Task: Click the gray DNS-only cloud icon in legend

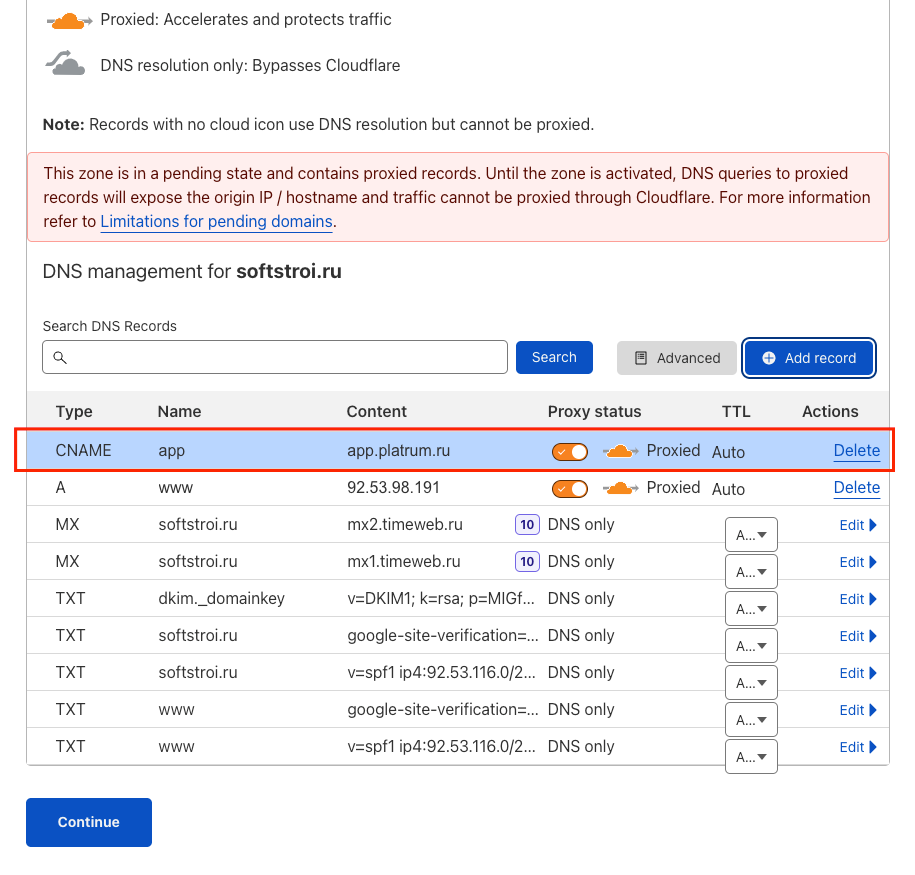Action: [66, 64]
